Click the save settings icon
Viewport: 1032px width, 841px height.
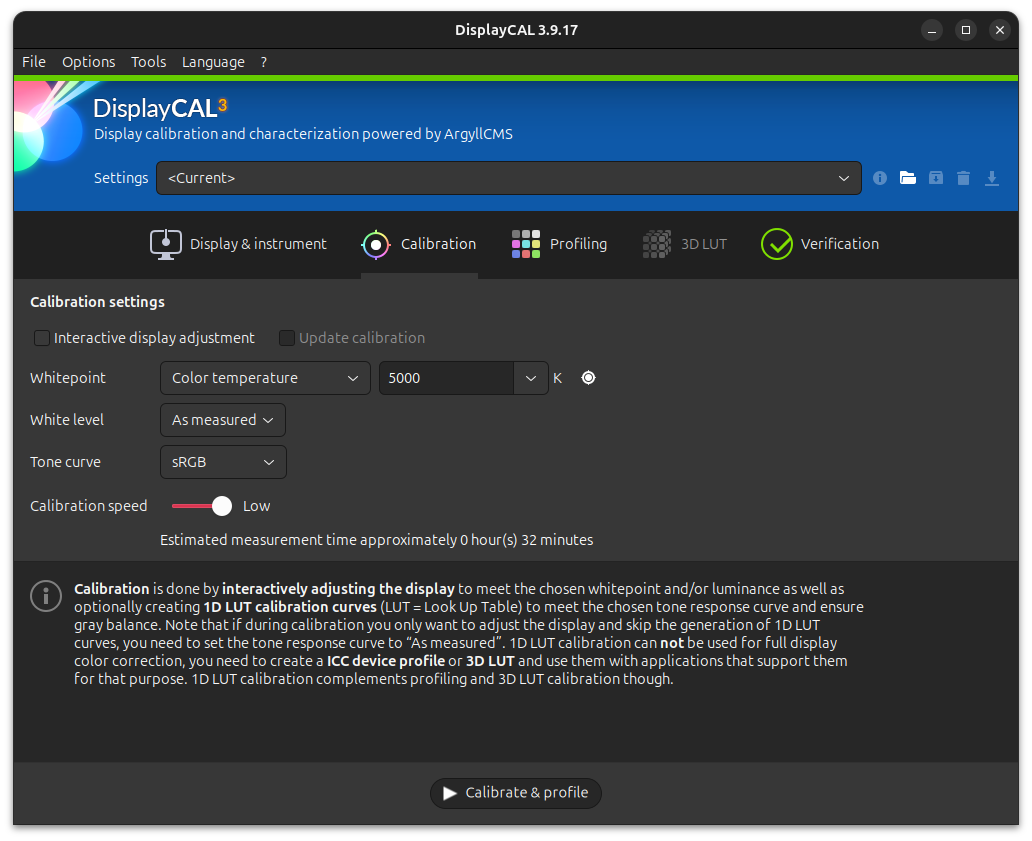pyautogui.click(x=936, y=178)
